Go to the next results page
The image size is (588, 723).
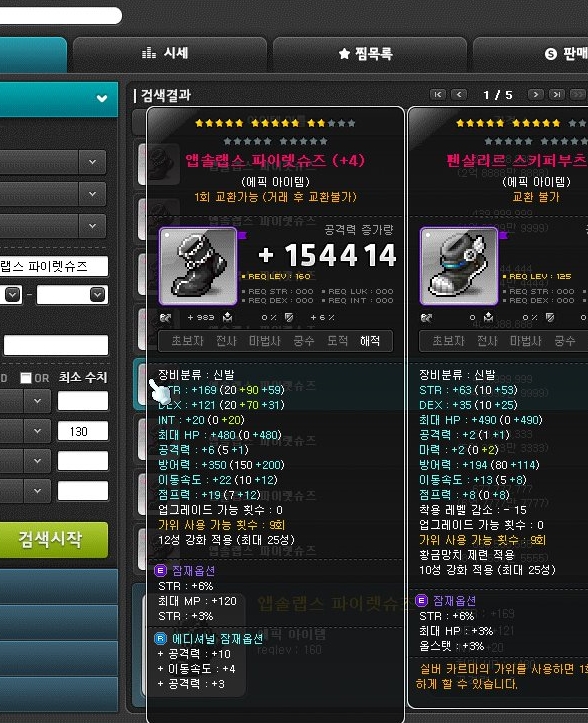tap(535, 95)
